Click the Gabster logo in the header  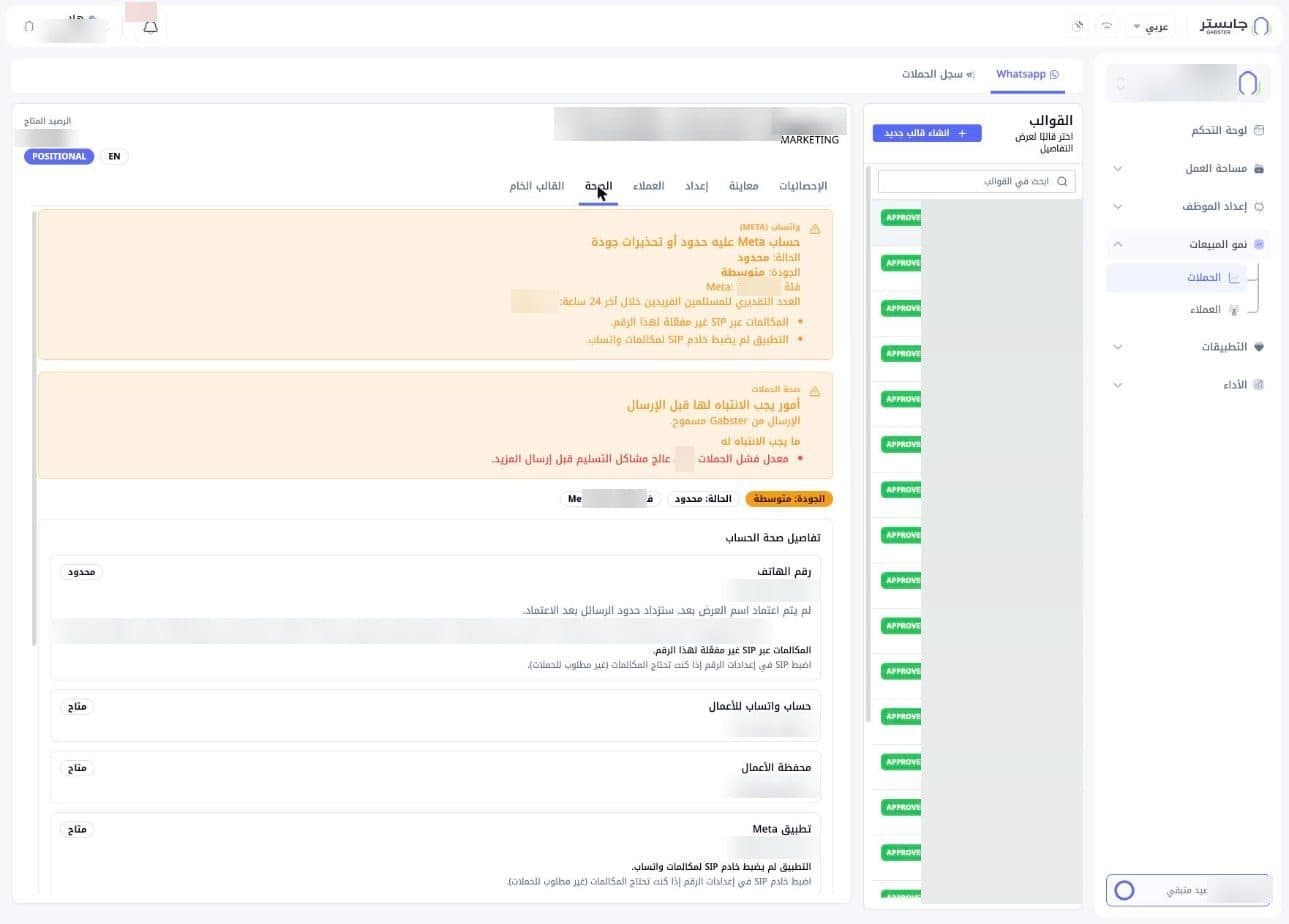pyautogui.click(x=1236, y=26)
